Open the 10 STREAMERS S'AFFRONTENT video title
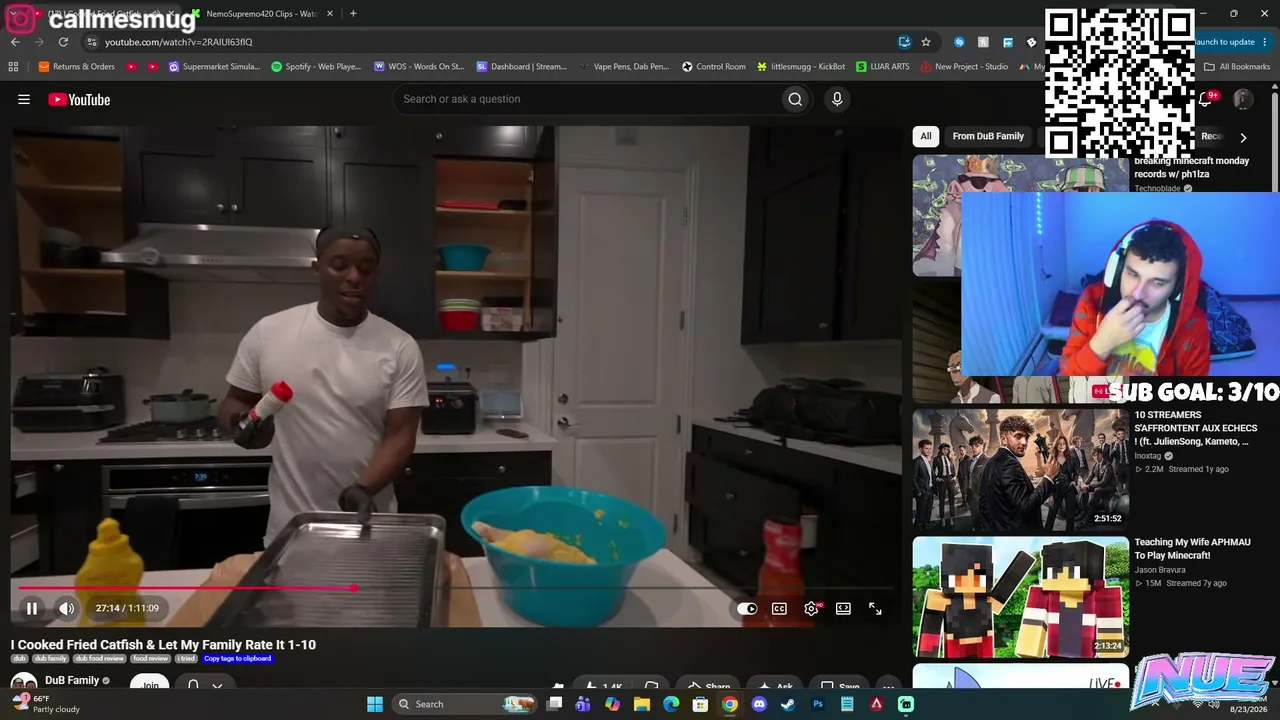1280x720 pixels. [1195, 428]
